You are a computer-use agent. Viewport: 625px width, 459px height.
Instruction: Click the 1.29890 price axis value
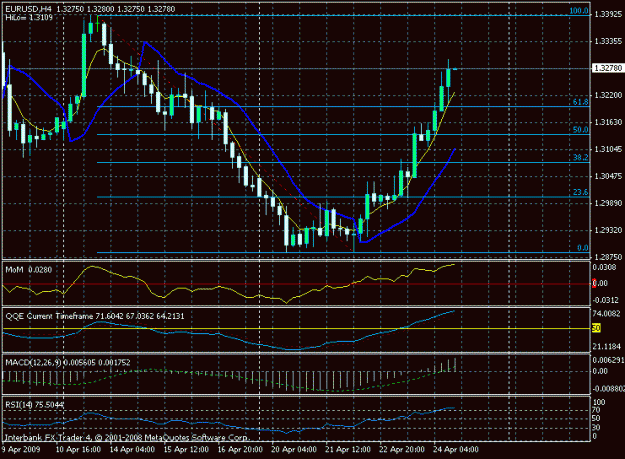tap(608, 203)
